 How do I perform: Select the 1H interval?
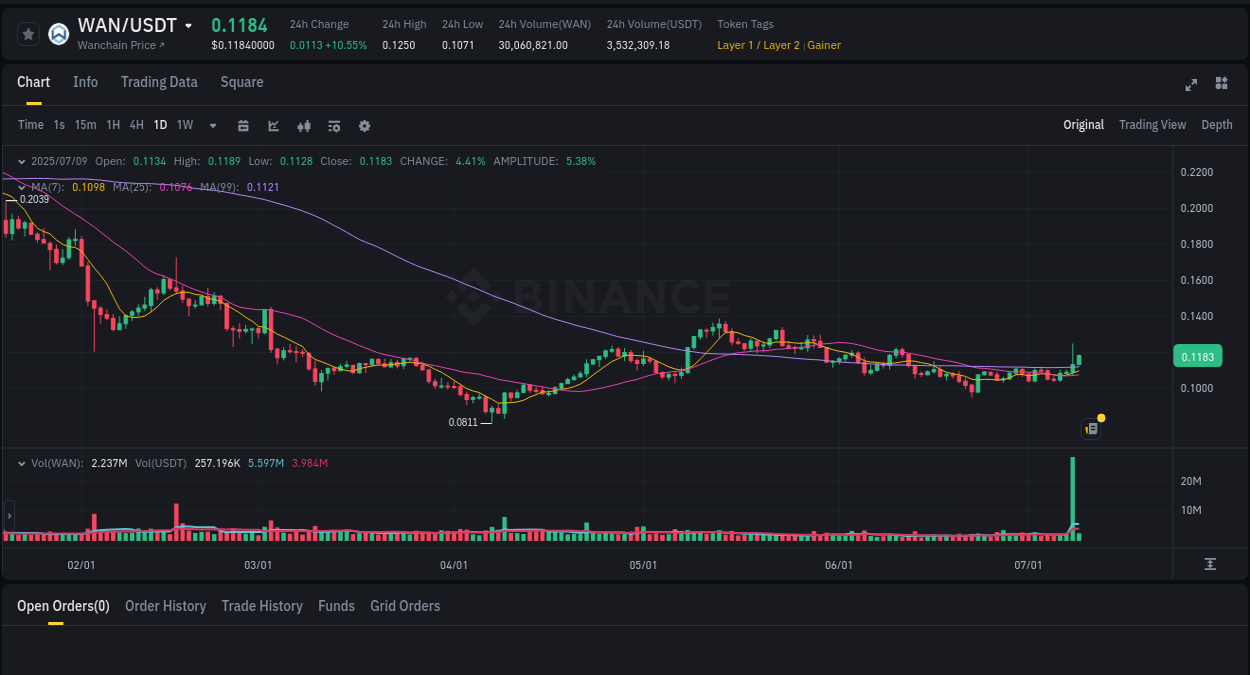[112, 124]
